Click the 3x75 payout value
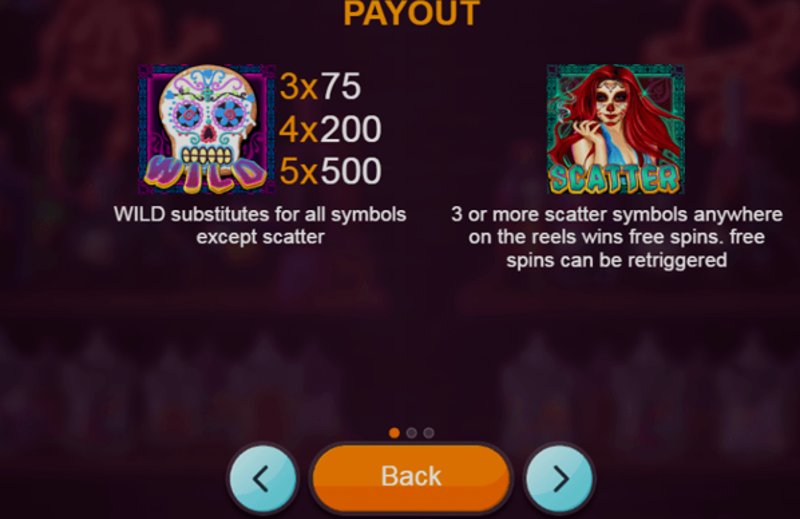 [x=320, y=86]
